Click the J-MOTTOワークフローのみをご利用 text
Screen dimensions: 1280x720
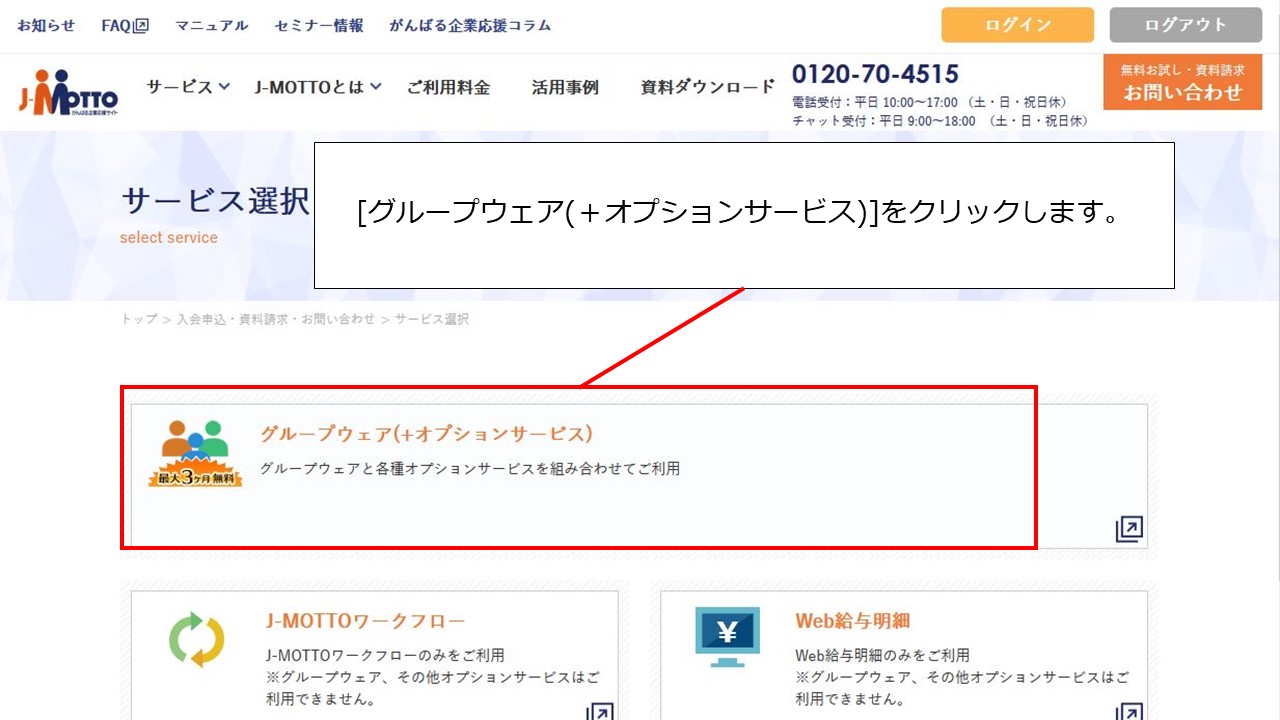pyautogui.click(x=385, y=656)
